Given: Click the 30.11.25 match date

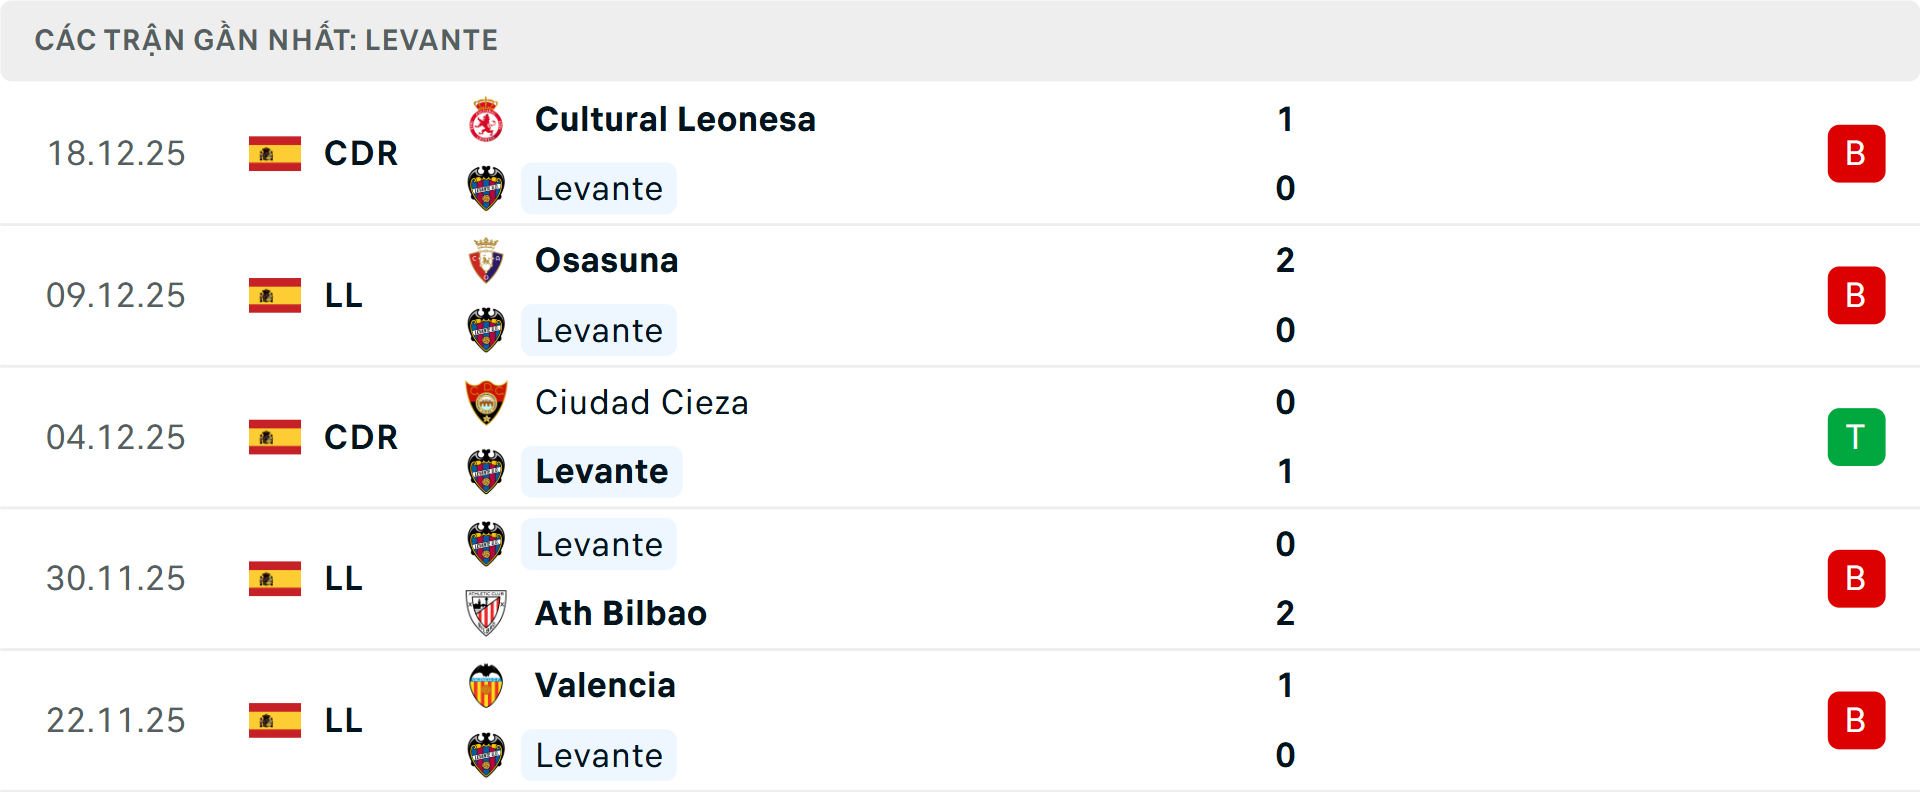Looking at the screenshot, I should 116,578.
